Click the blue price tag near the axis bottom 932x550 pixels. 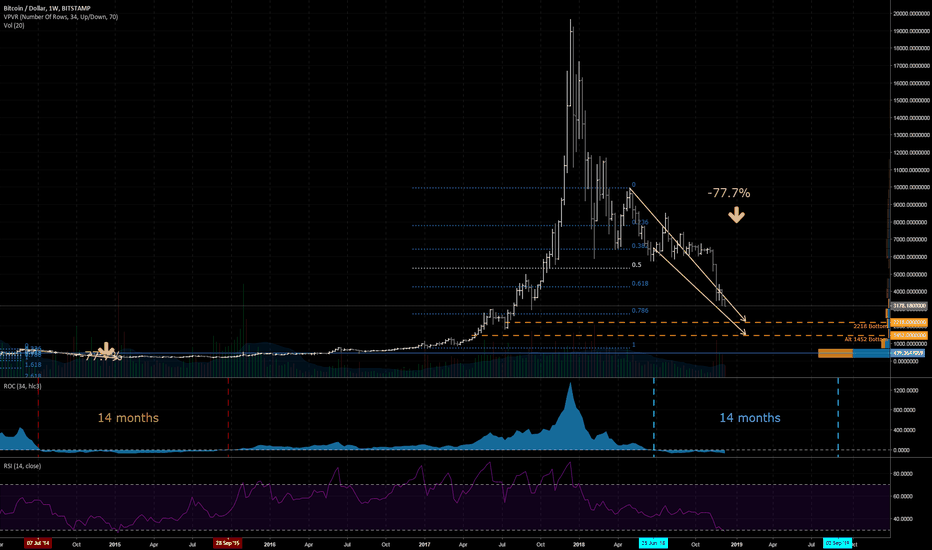pos(908,353)
